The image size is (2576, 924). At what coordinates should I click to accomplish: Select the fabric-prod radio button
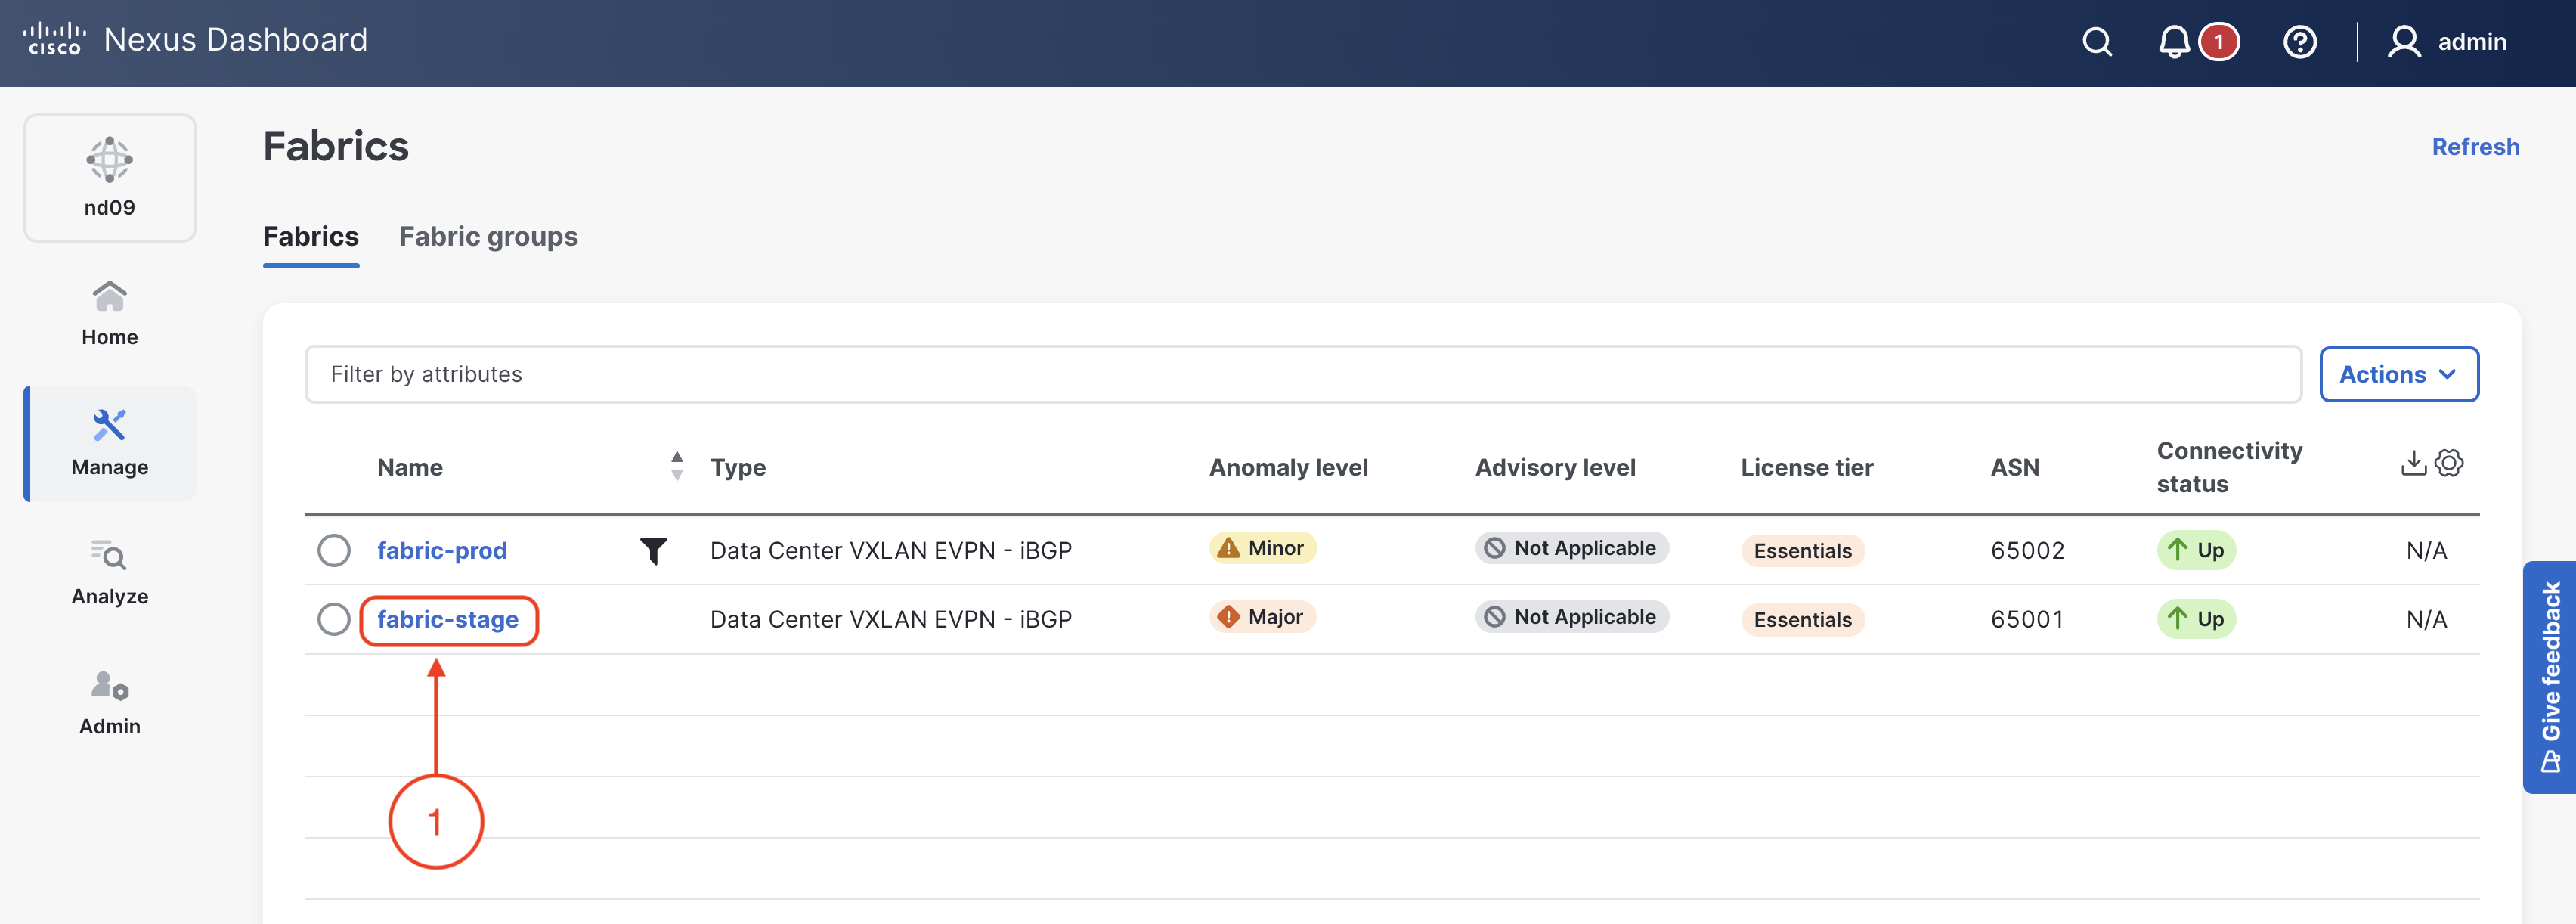pyautogui.click(x=334, y=551)
